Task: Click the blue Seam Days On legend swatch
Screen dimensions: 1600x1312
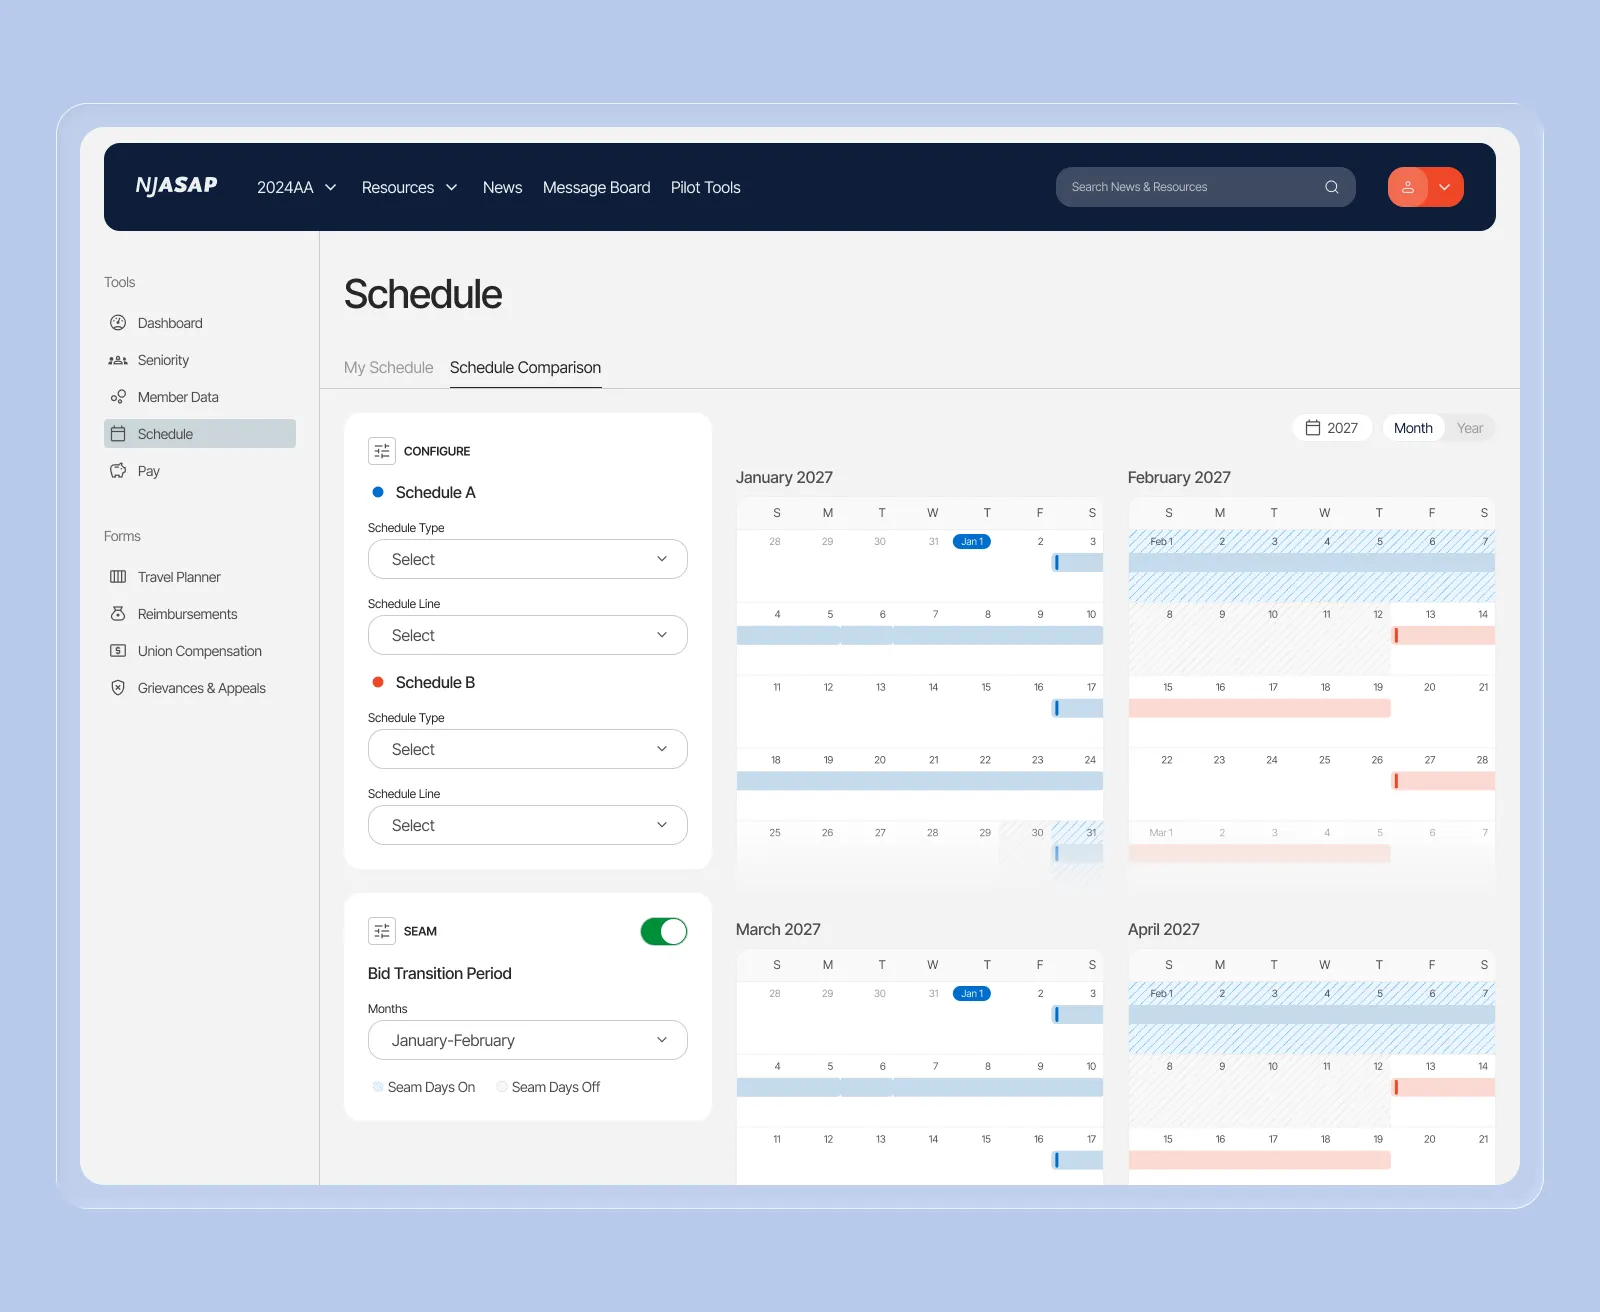Action: (x=378, y=1087)
